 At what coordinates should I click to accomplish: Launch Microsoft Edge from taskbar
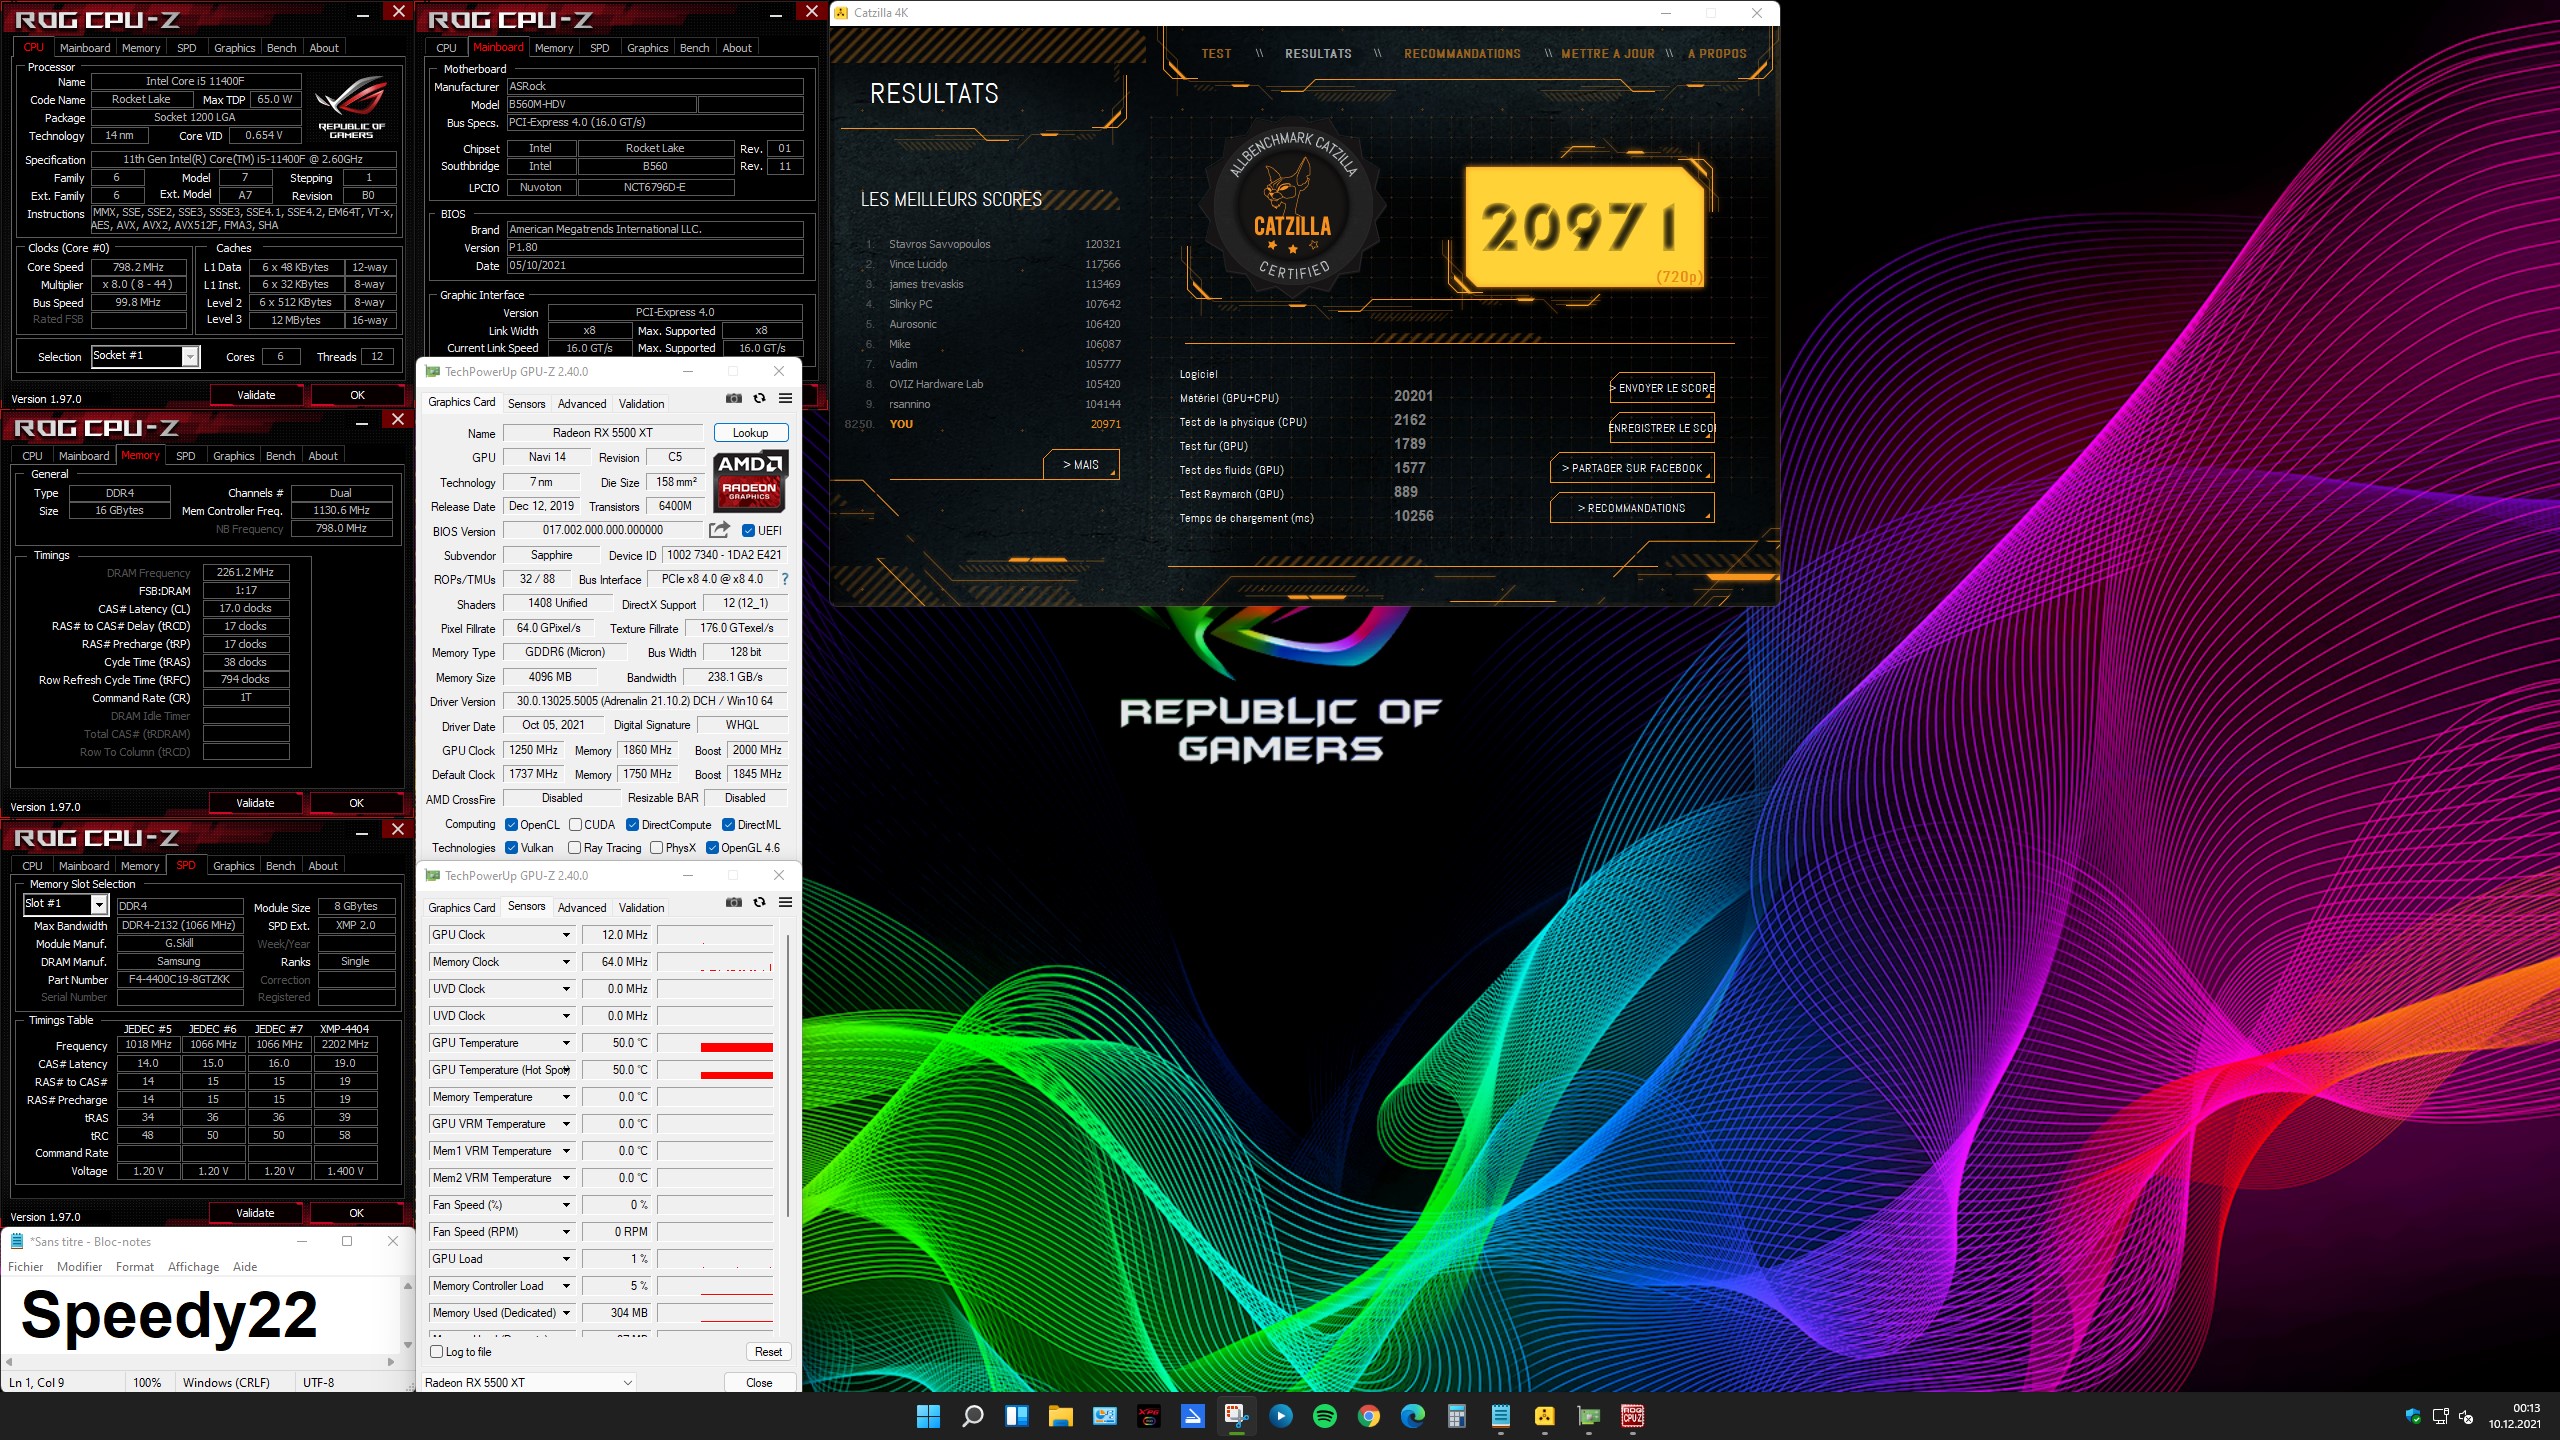(x=1413, y=1416)
